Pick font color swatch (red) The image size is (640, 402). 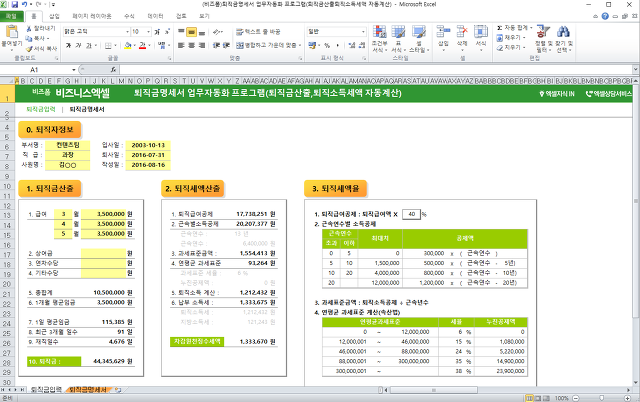(x=142, y=45)
